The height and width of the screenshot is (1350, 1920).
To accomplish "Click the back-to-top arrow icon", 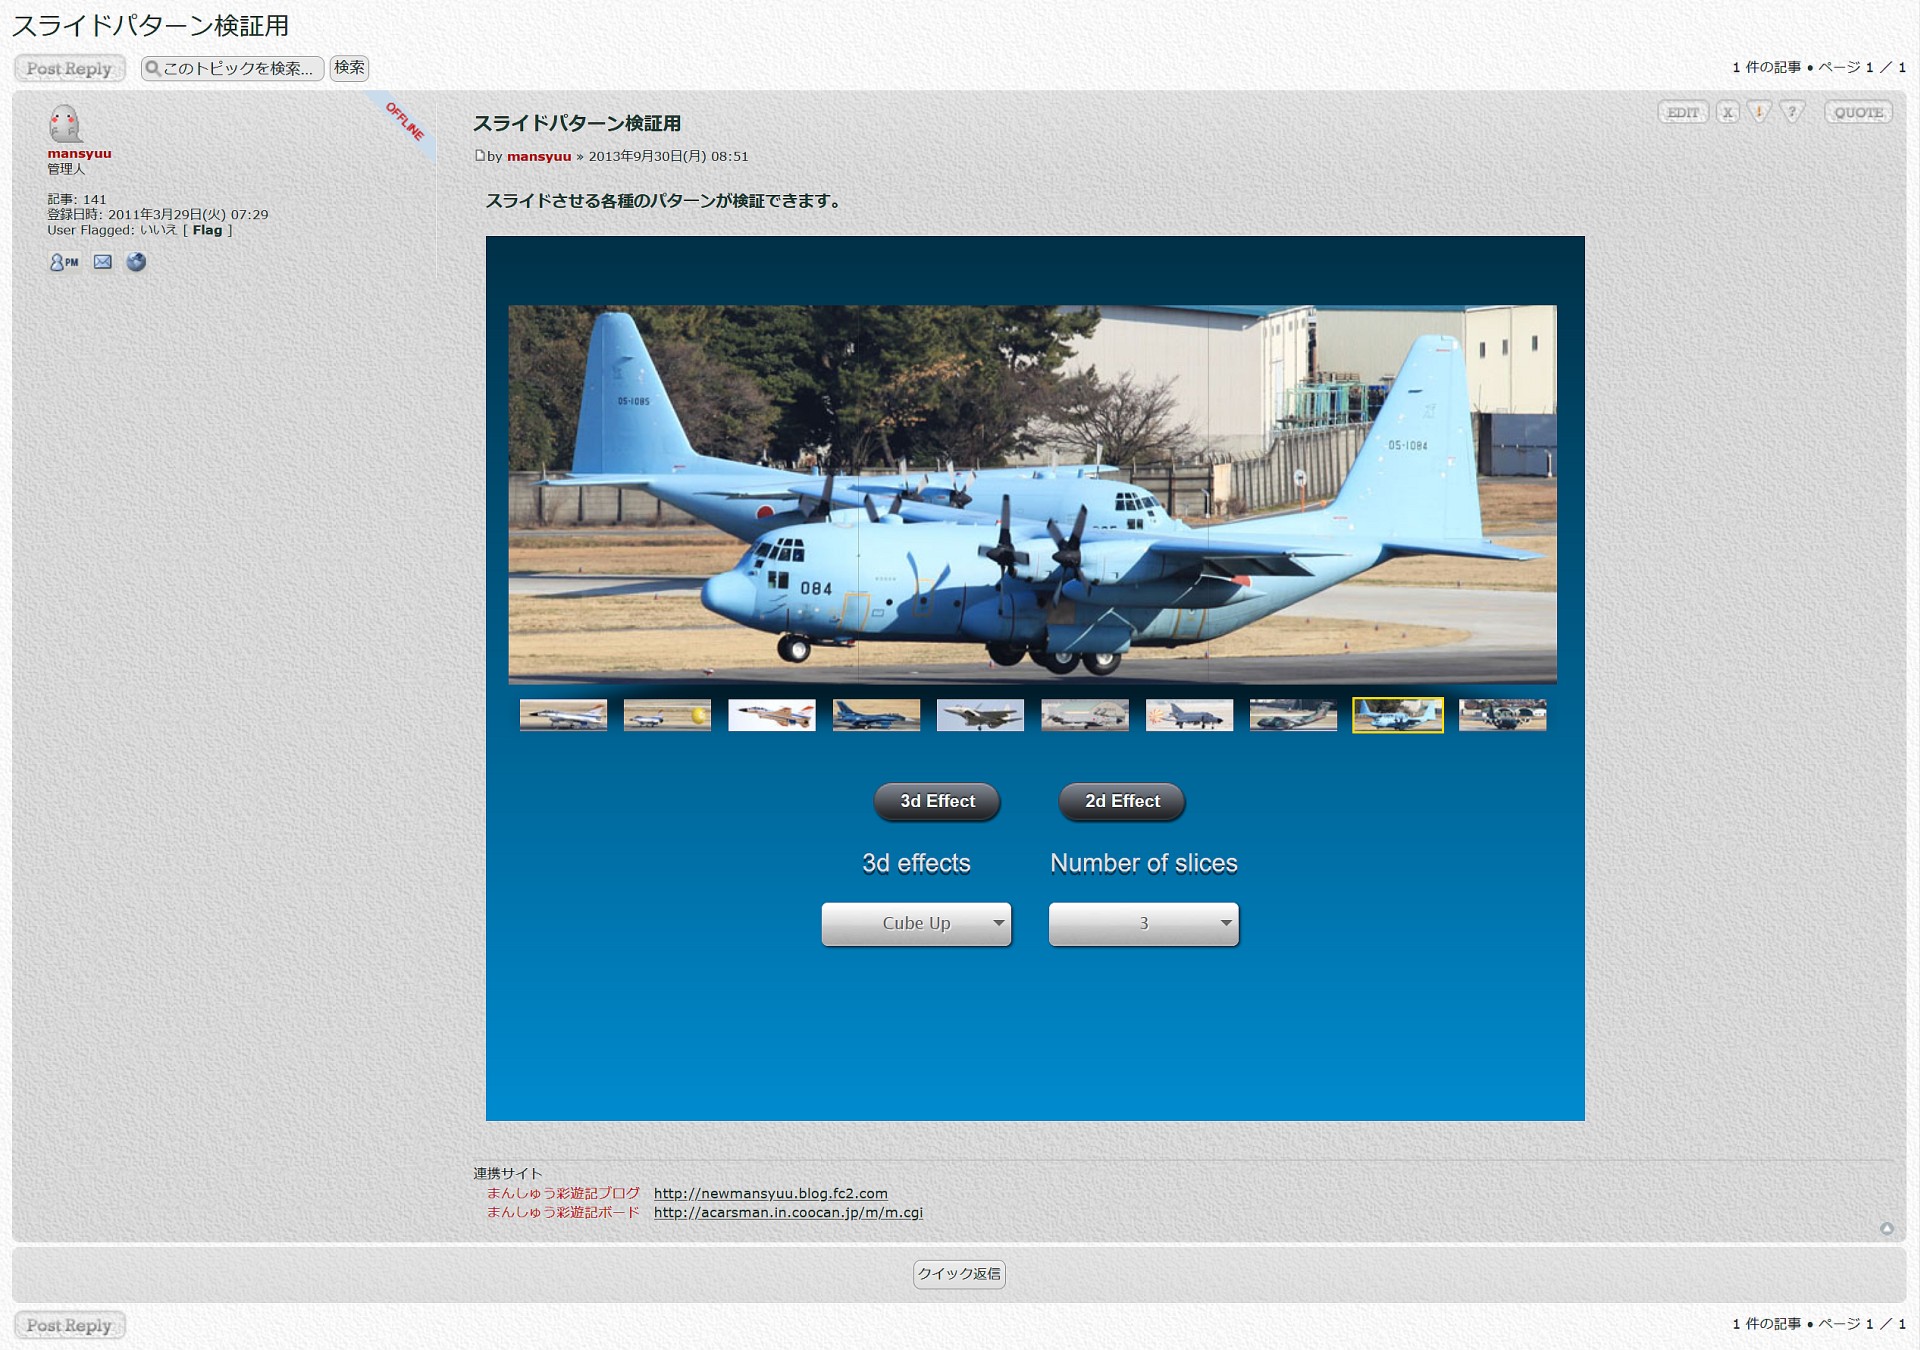I will [x=1886, y=1228].
